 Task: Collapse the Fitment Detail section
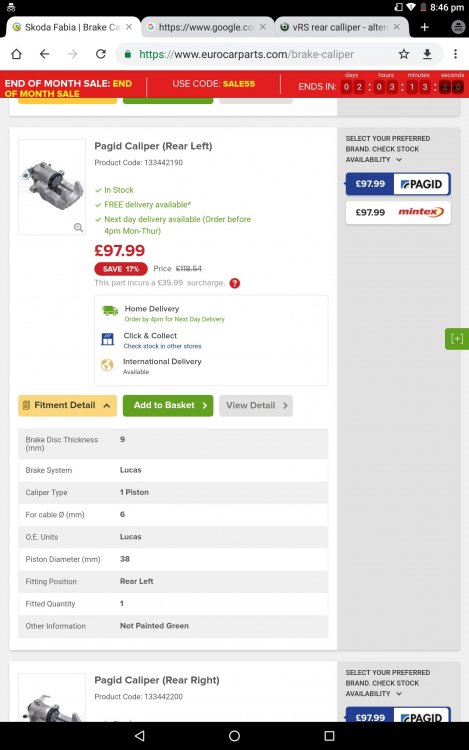(x=67, y=405)
